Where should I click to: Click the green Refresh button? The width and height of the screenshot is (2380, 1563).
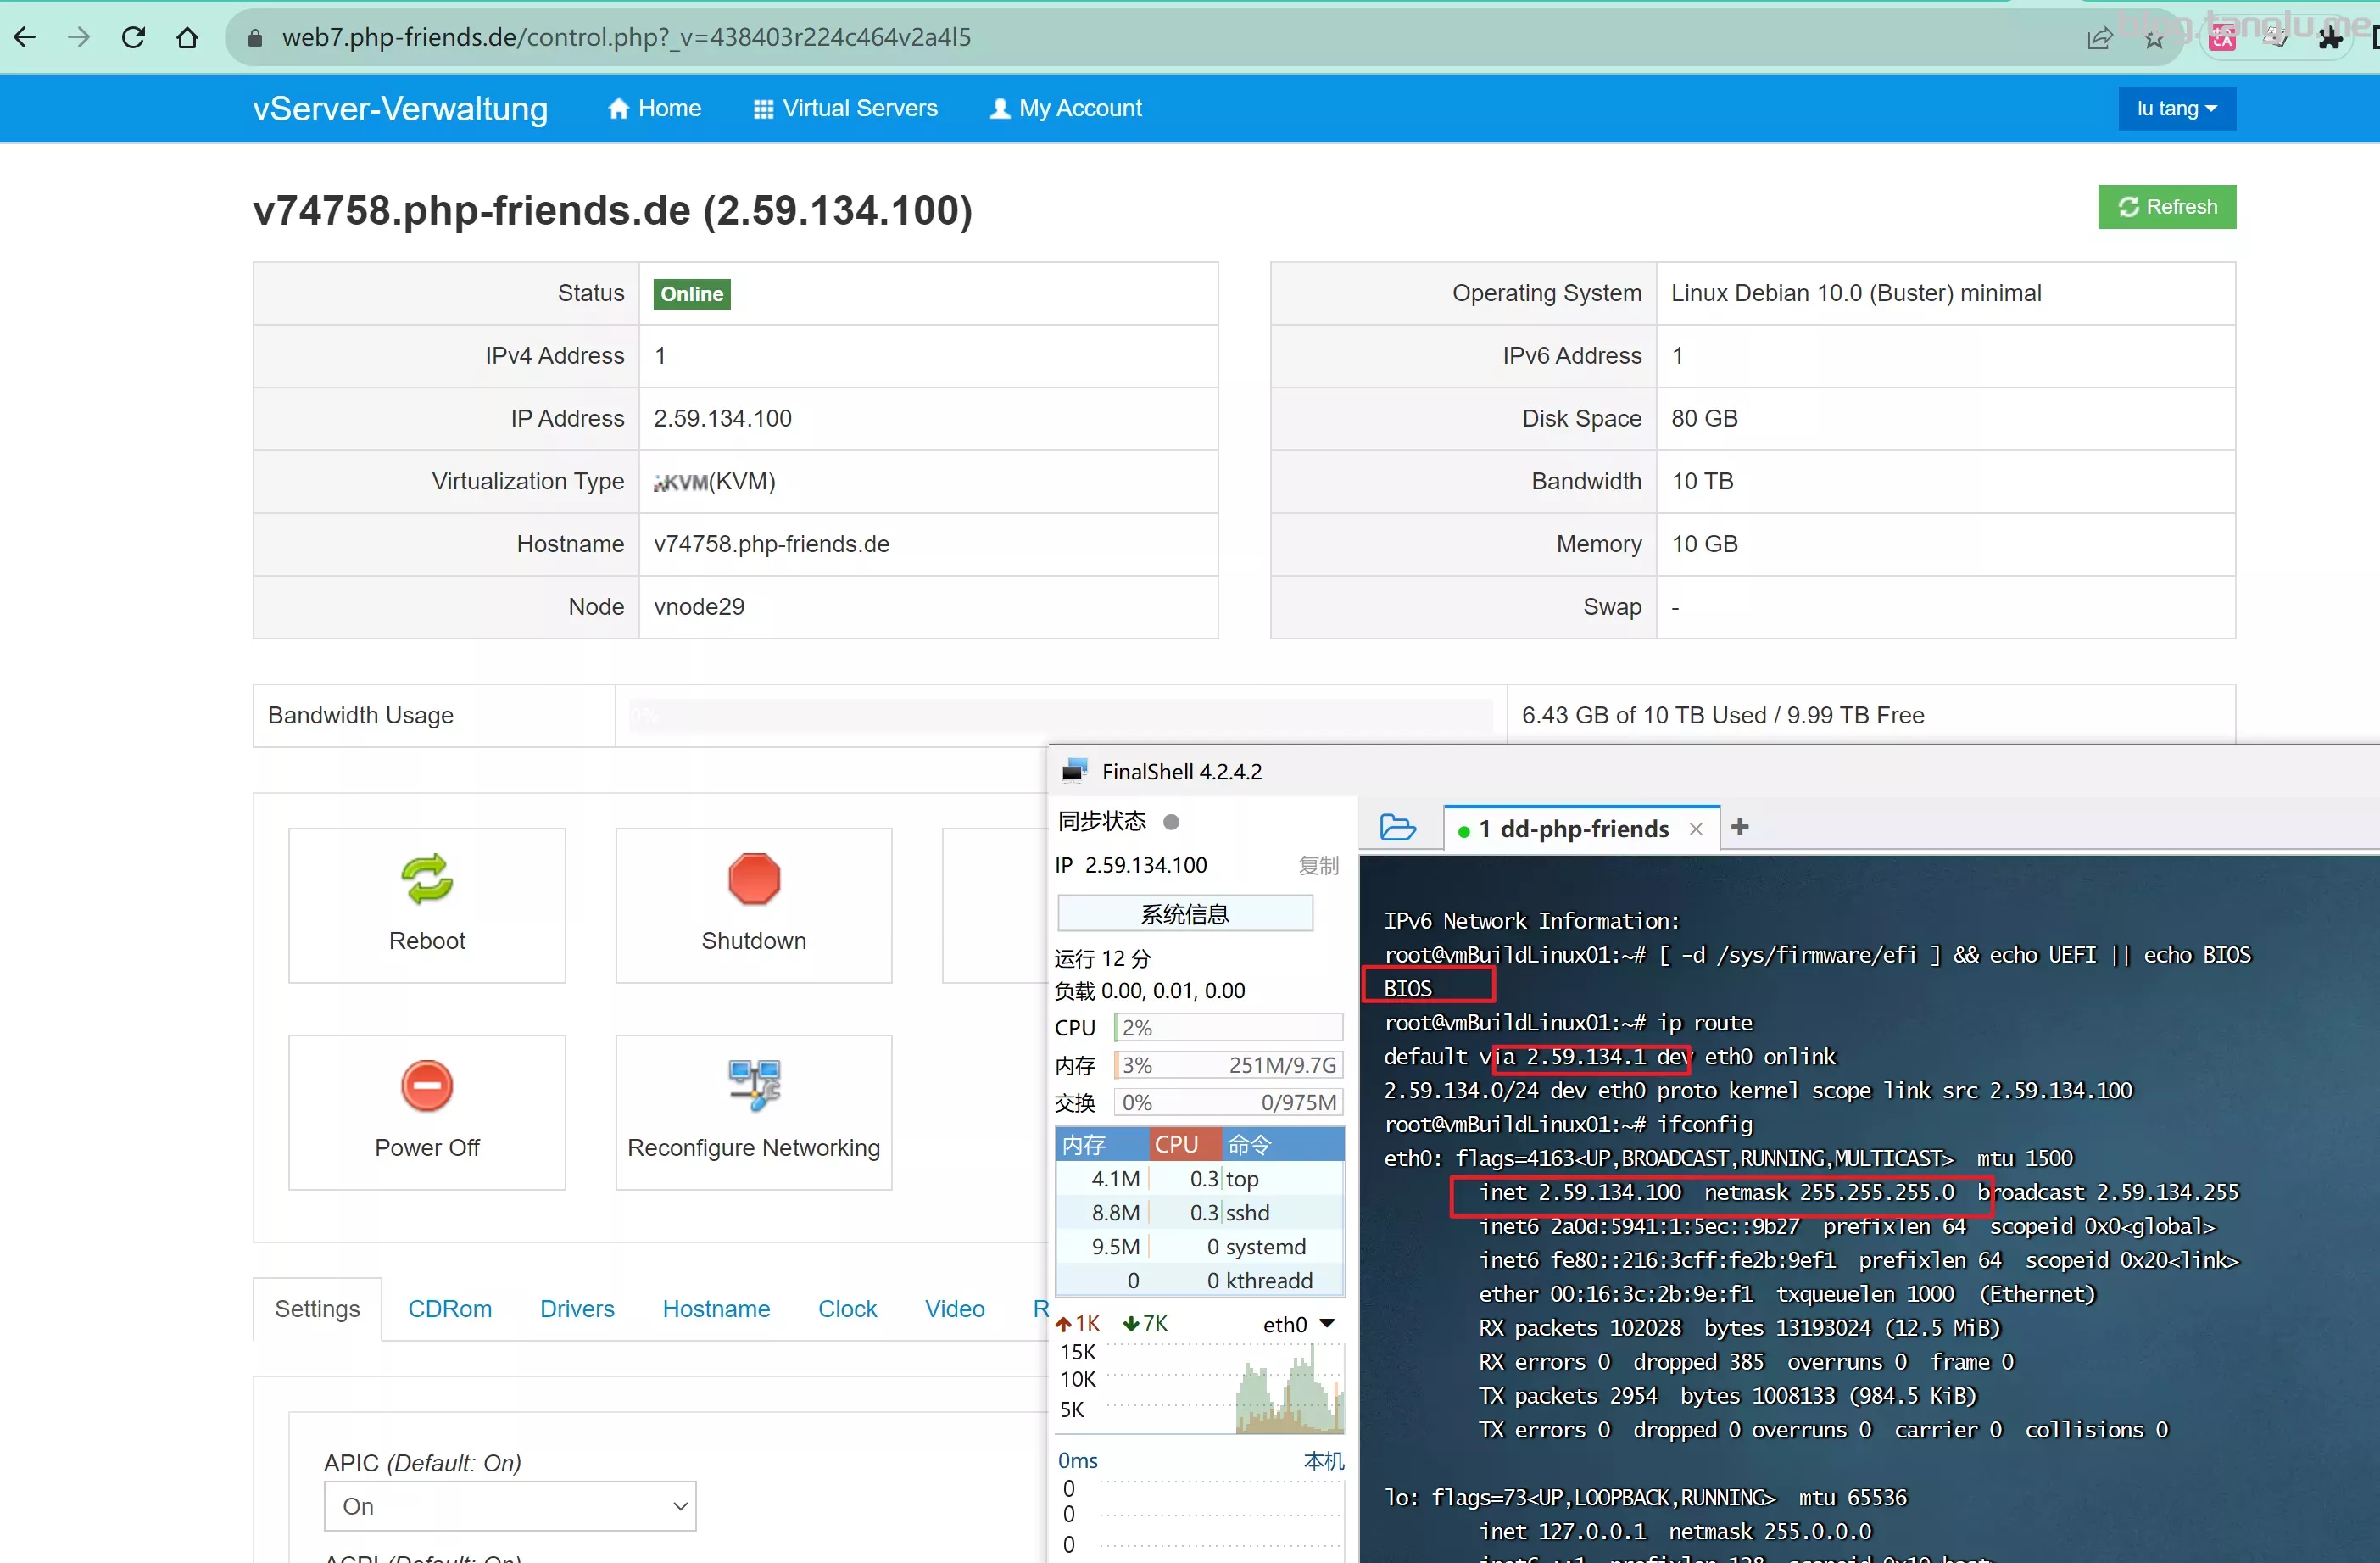pyautogui.click(x=2166, y=207)
